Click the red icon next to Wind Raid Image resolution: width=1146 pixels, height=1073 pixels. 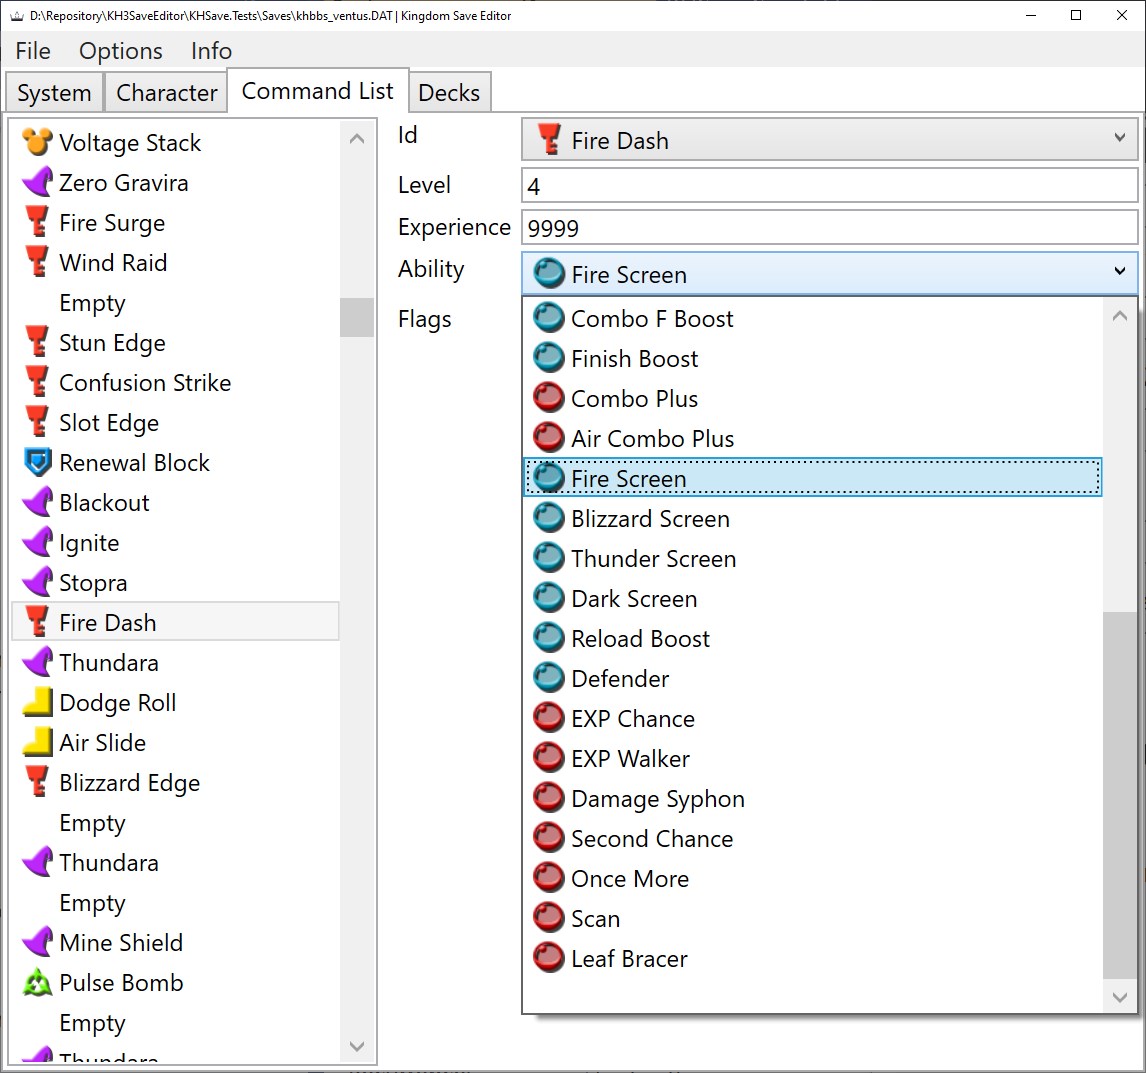[37, 262]
